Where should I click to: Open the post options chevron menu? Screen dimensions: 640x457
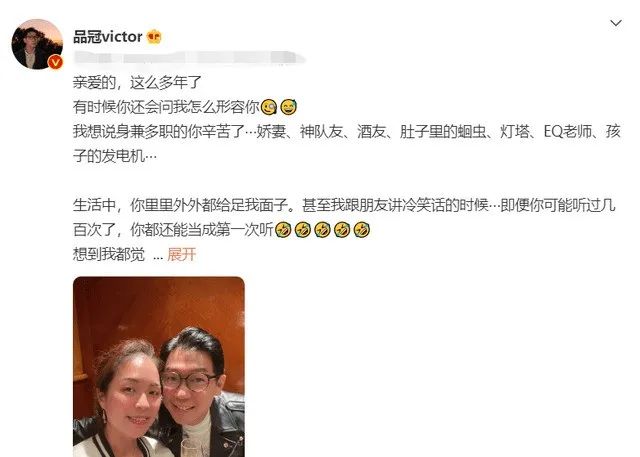(616, 23)
